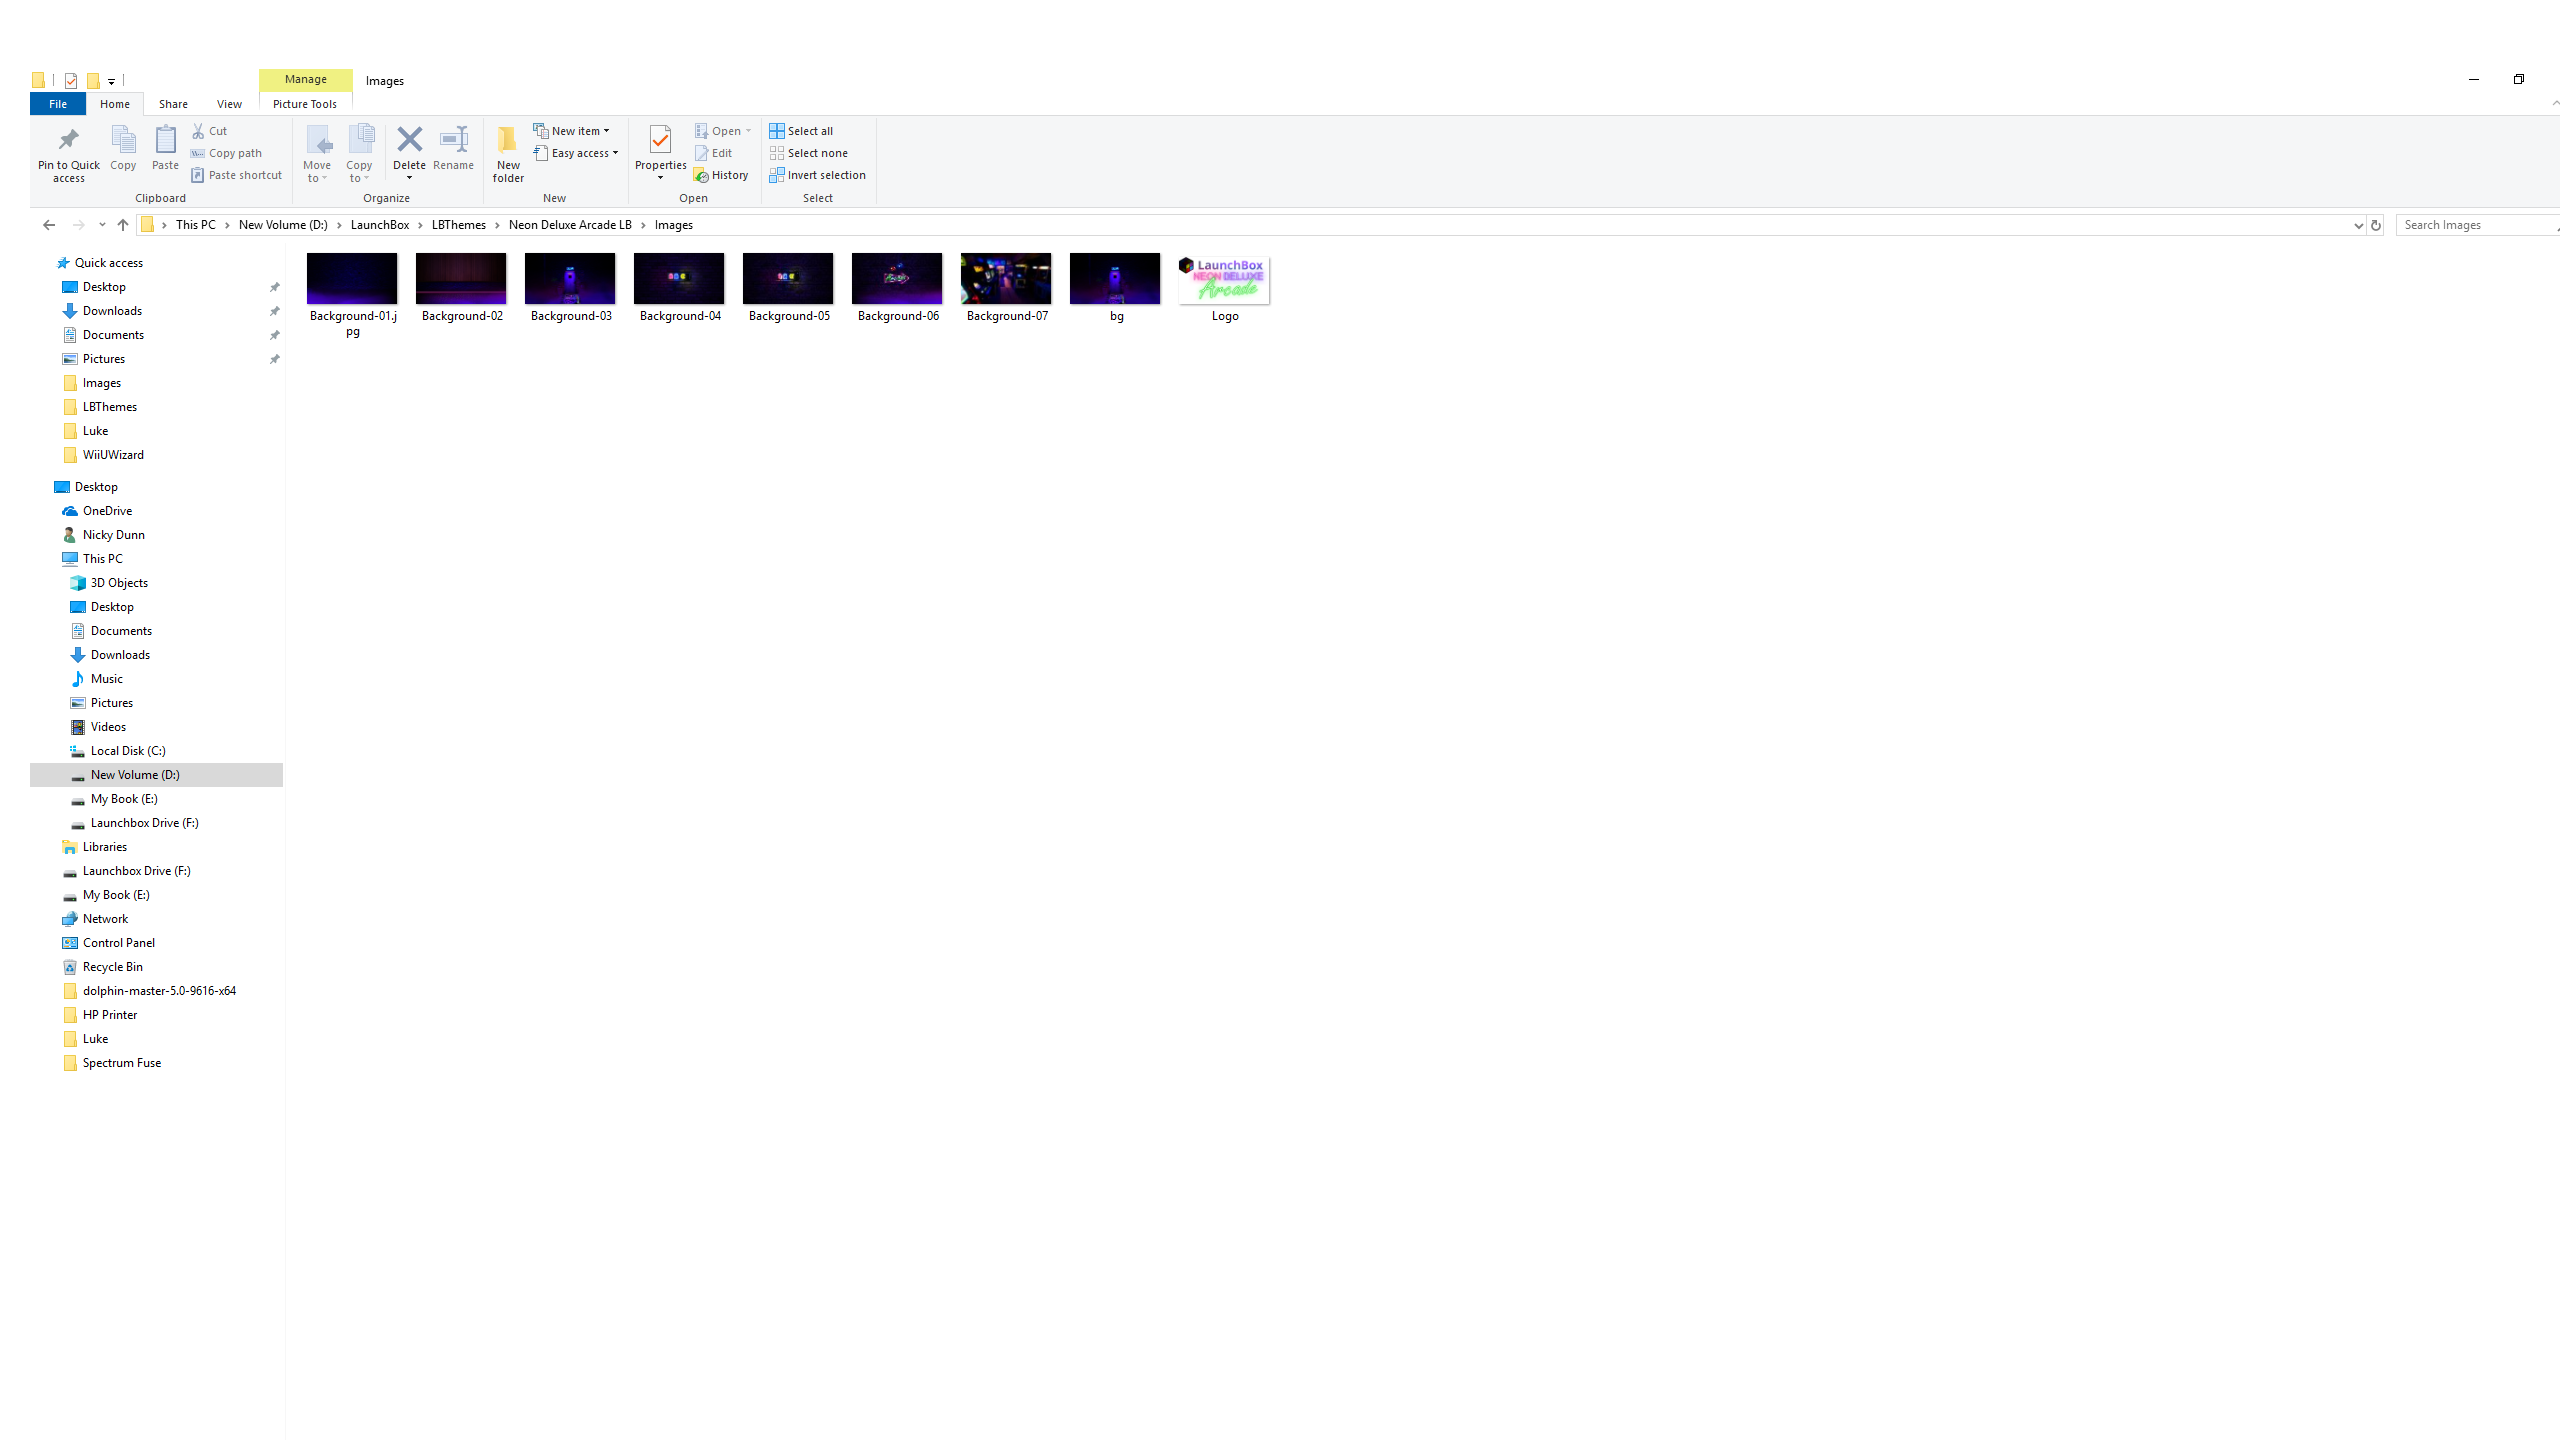Image resolution: width=2560 pixels, height=1440 pixels.
Task: Click Select none
Action: pos(809,153)
